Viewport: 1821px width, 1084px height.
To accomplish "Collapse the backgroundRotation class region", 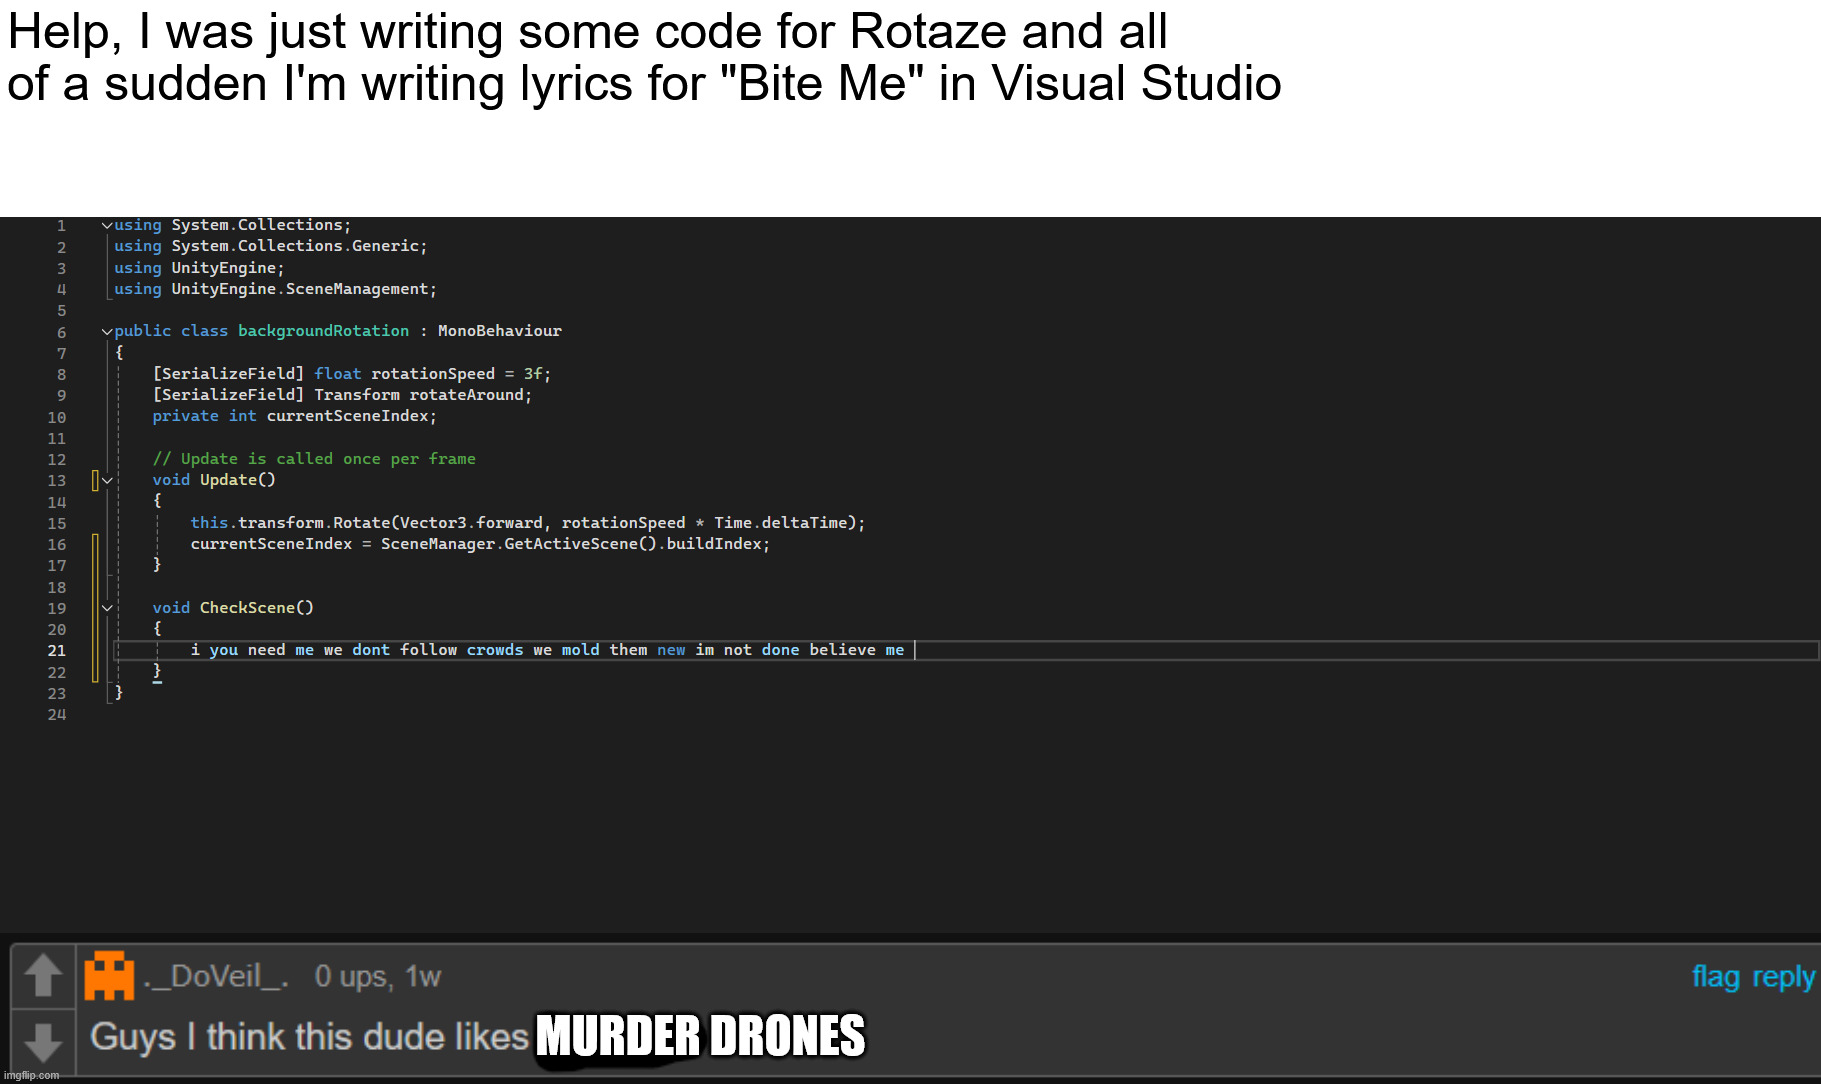I will pyautogui.click(x=107, y=331).
